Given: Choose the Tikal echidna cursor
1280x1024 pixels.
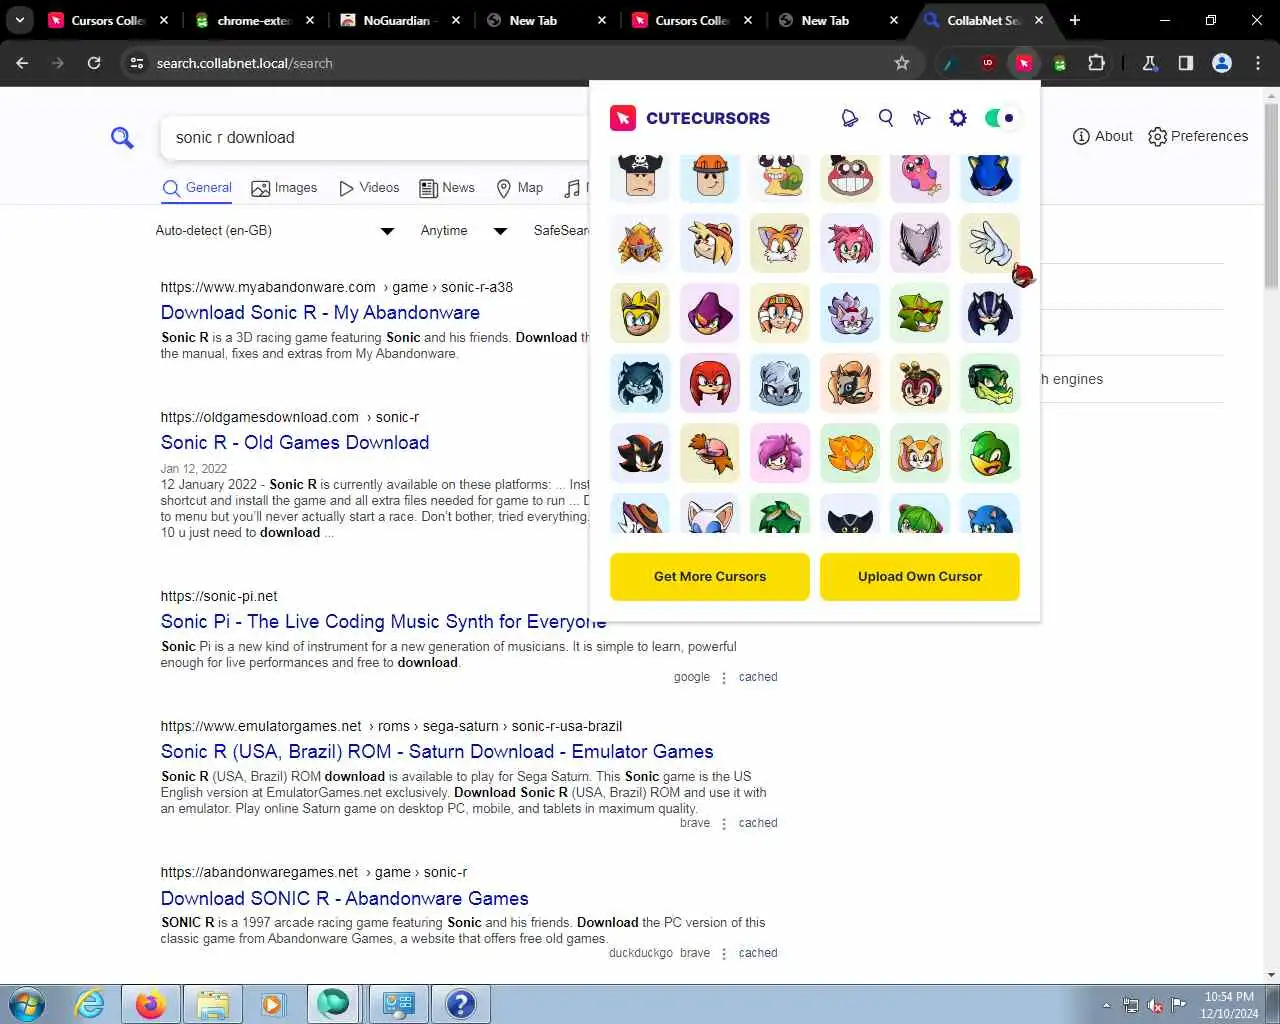Looking at the screenshot, I should coord(780,313).
